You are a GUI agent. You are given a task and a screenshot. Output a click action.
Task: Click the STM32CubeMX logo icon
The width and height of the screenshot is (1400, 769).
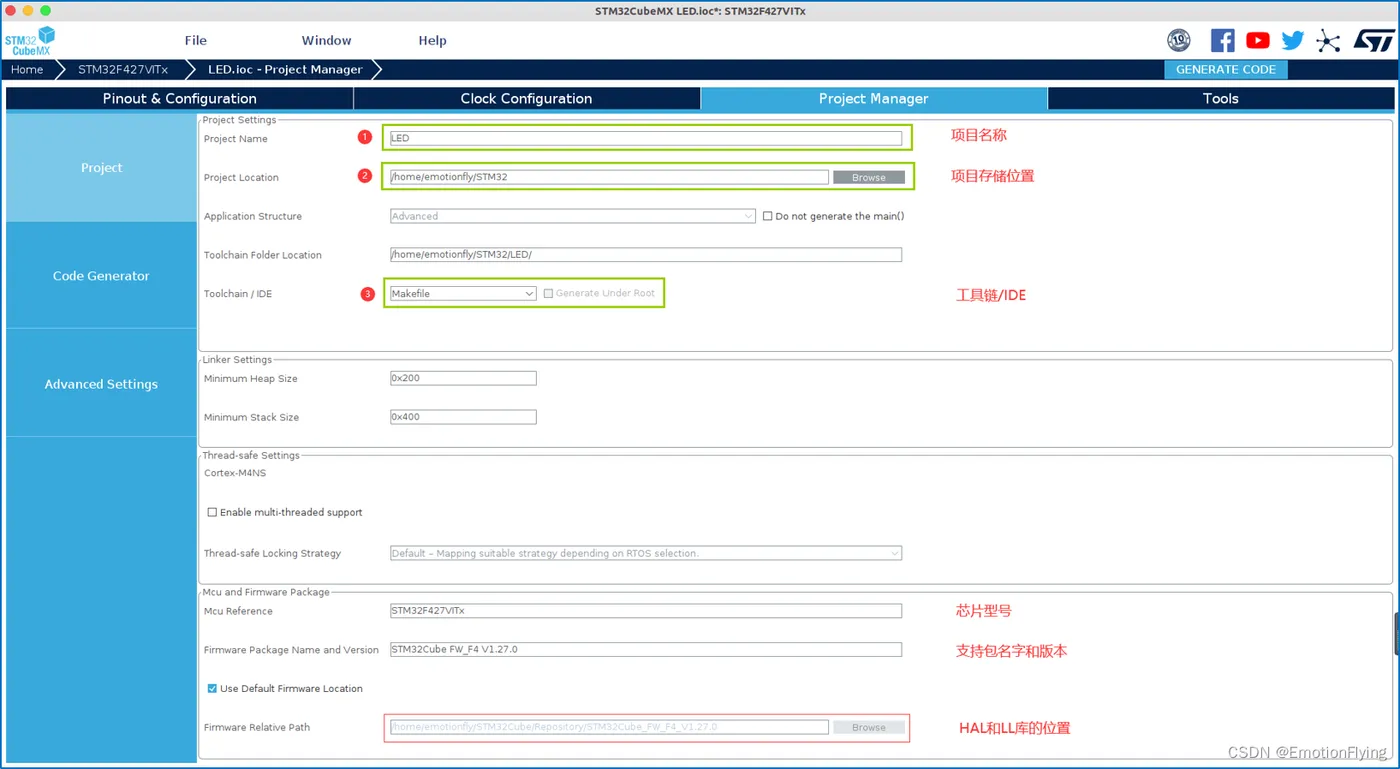click(x=30, y=41)
